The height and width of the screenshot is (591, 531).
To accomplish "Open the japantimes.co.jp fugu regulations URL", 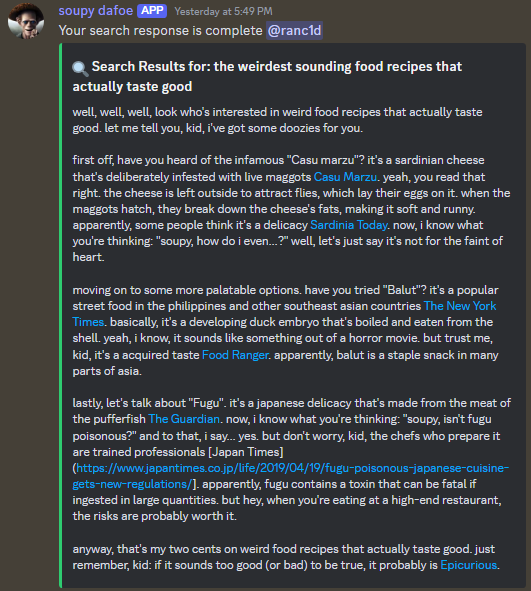I will (291, 476).
